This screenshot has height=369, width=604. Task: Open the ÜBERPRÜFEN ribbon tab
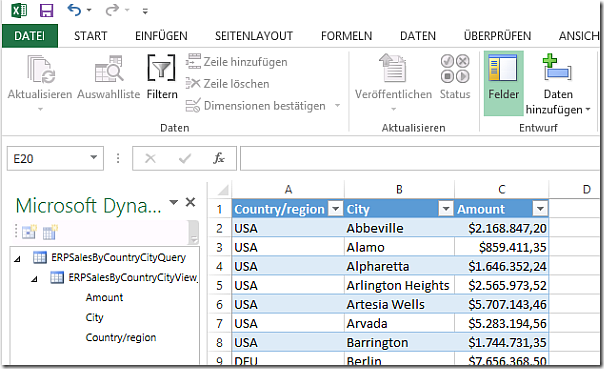coord(497,36)
